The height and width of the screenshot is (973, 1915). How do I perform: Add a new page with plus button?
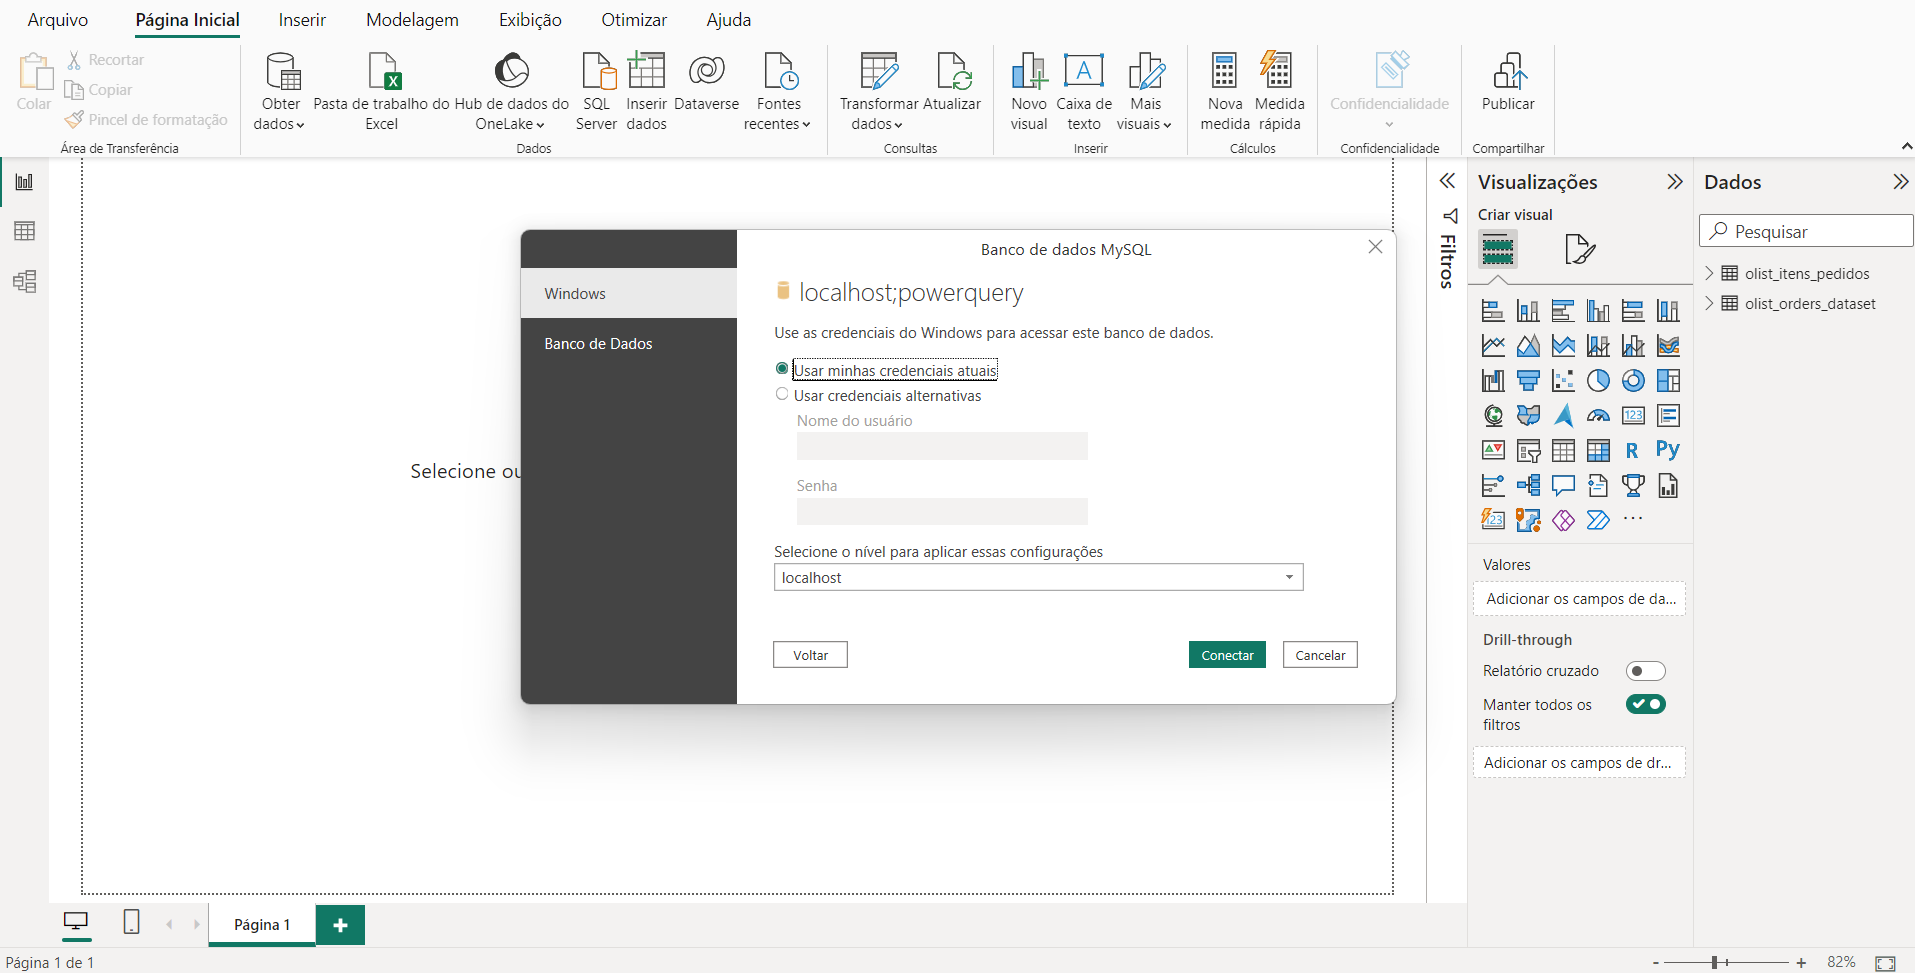click(x=340, y=925)
